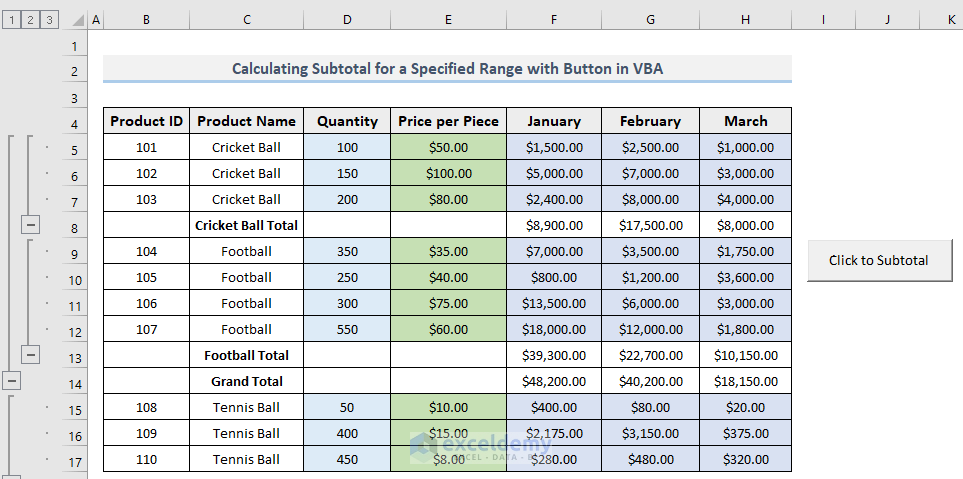This screenshot has width=963, height=479.
Task: Select column F header
Action: tap(553, 19)
